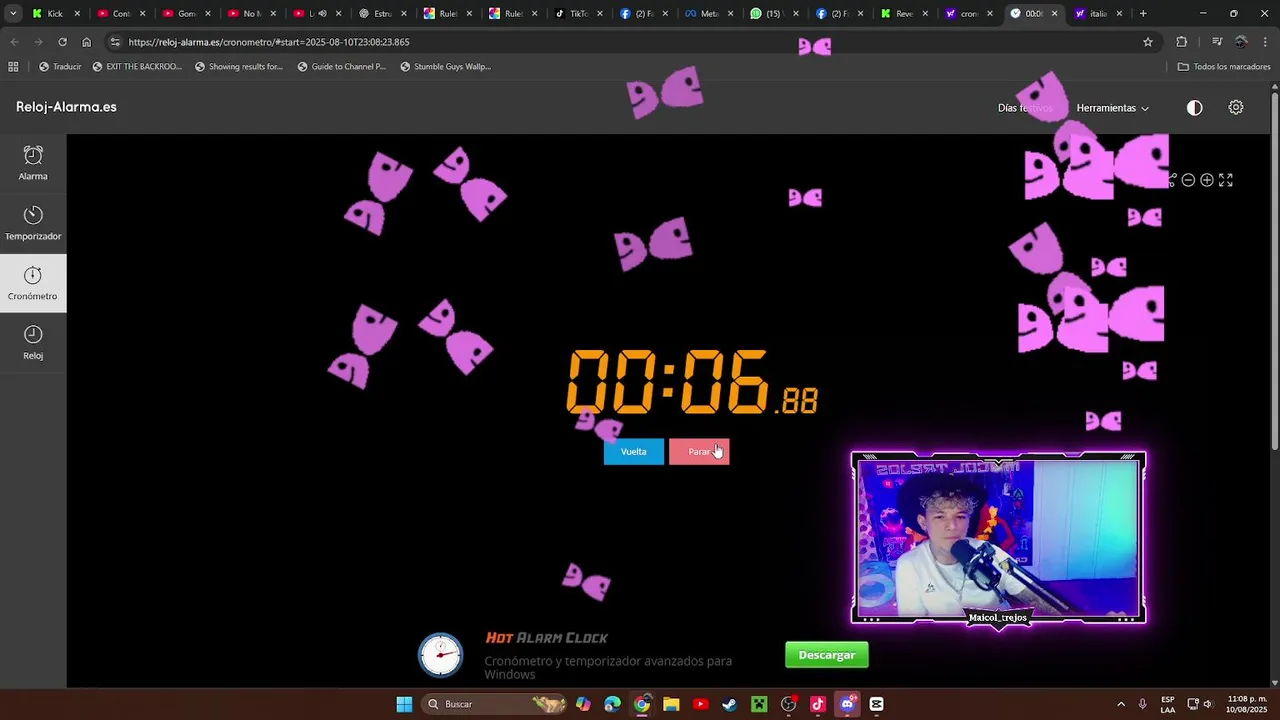The height and width of the screenshot is (720, 1280).
Task: Open Discord from the taskbar
Action: pos(847,704)
